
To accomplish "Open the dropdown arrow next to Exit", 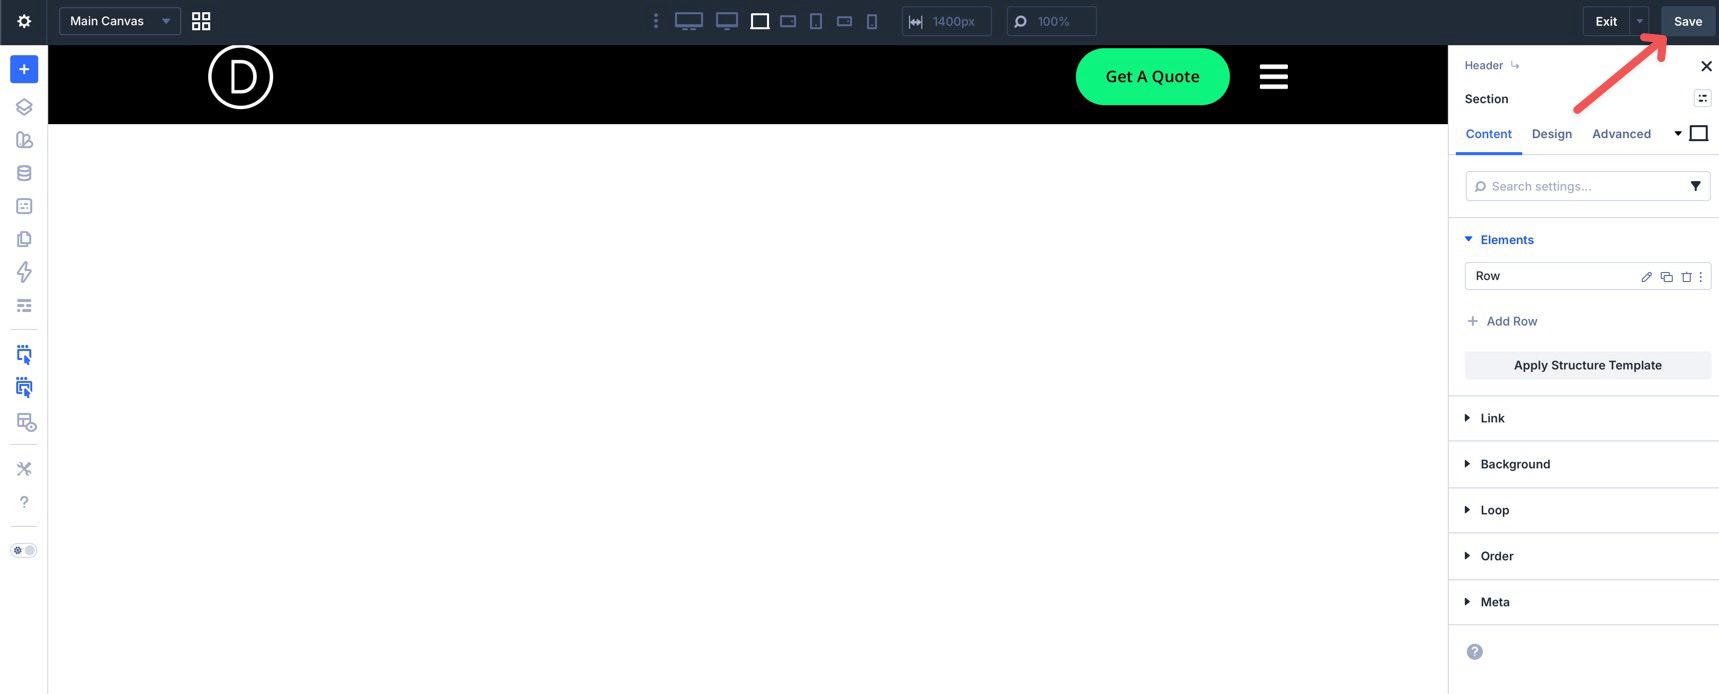I will 1640,21.
